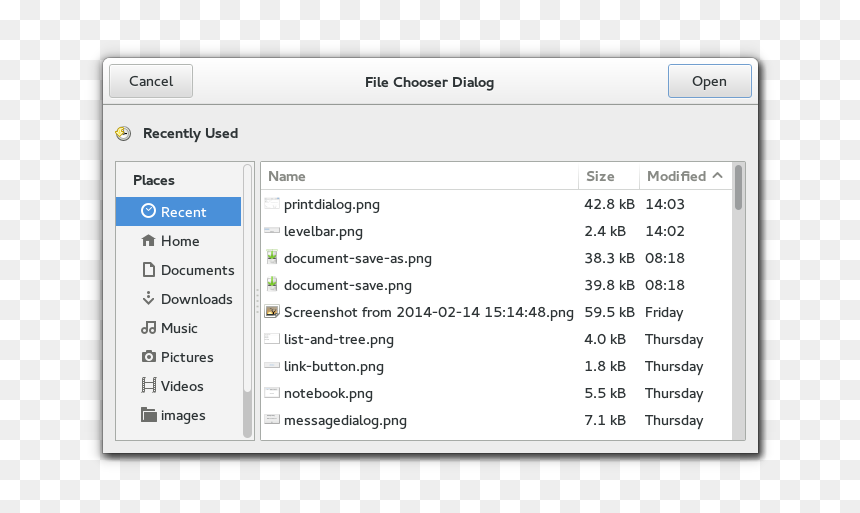Image resolution: width=860 pixels, height=513 pixels.
Task: Click the 1.8 kB size value
Action: click(x=605, y=366)
